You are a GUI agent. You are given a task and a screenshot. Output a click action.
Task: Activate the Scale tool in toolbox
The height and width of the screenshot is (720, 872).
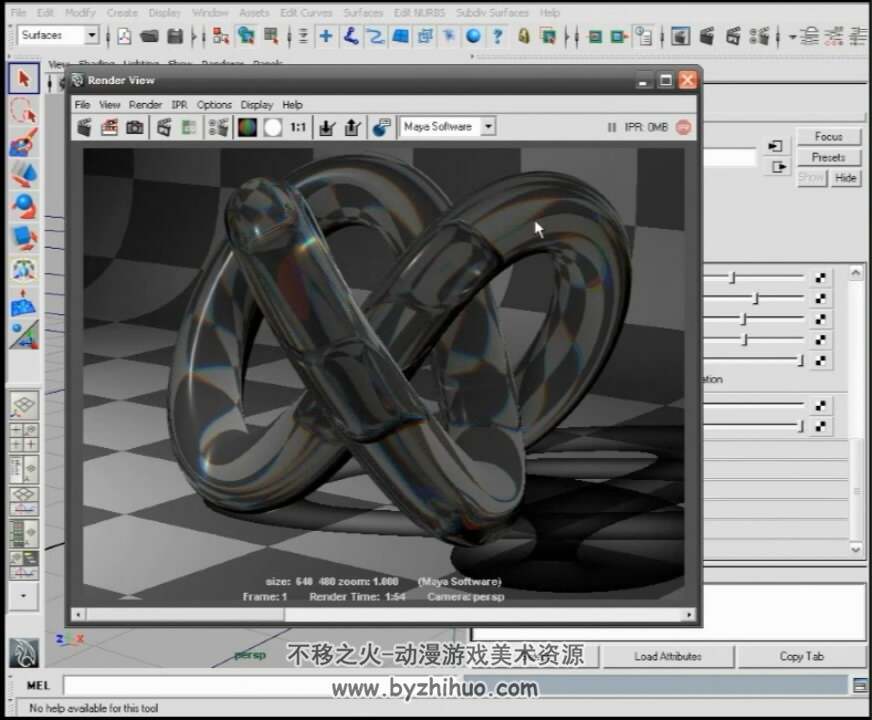pos(24,238)
